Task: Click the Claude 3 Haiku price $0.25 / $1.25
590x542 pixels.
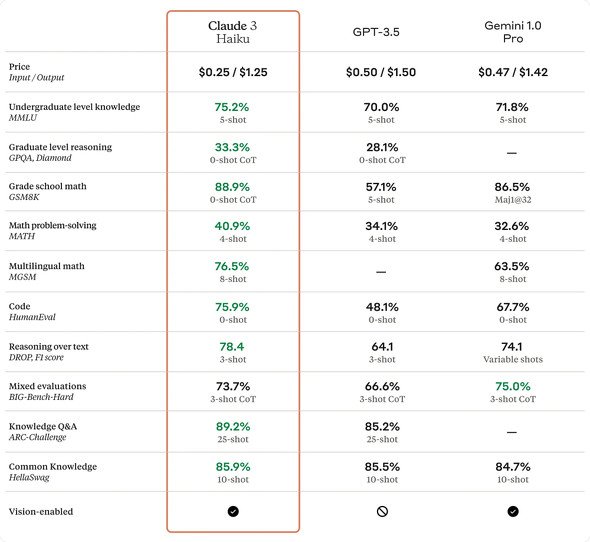Action: click(x=233, y=72)
